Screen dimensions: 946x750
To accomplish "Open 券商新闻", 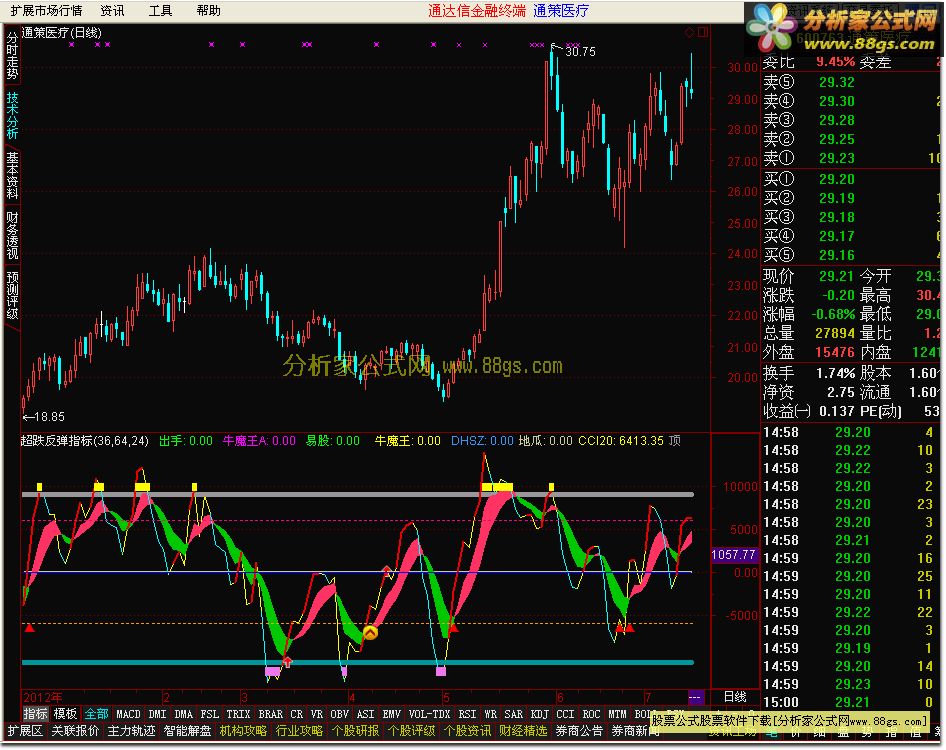I will [635, 731].
